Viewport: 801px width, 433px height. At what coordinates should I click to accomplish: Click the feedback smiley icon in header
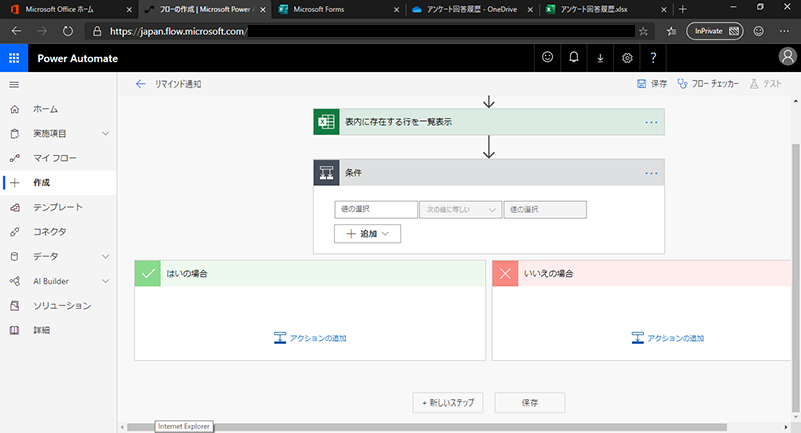pyautogui.click(x=547, y=58)
